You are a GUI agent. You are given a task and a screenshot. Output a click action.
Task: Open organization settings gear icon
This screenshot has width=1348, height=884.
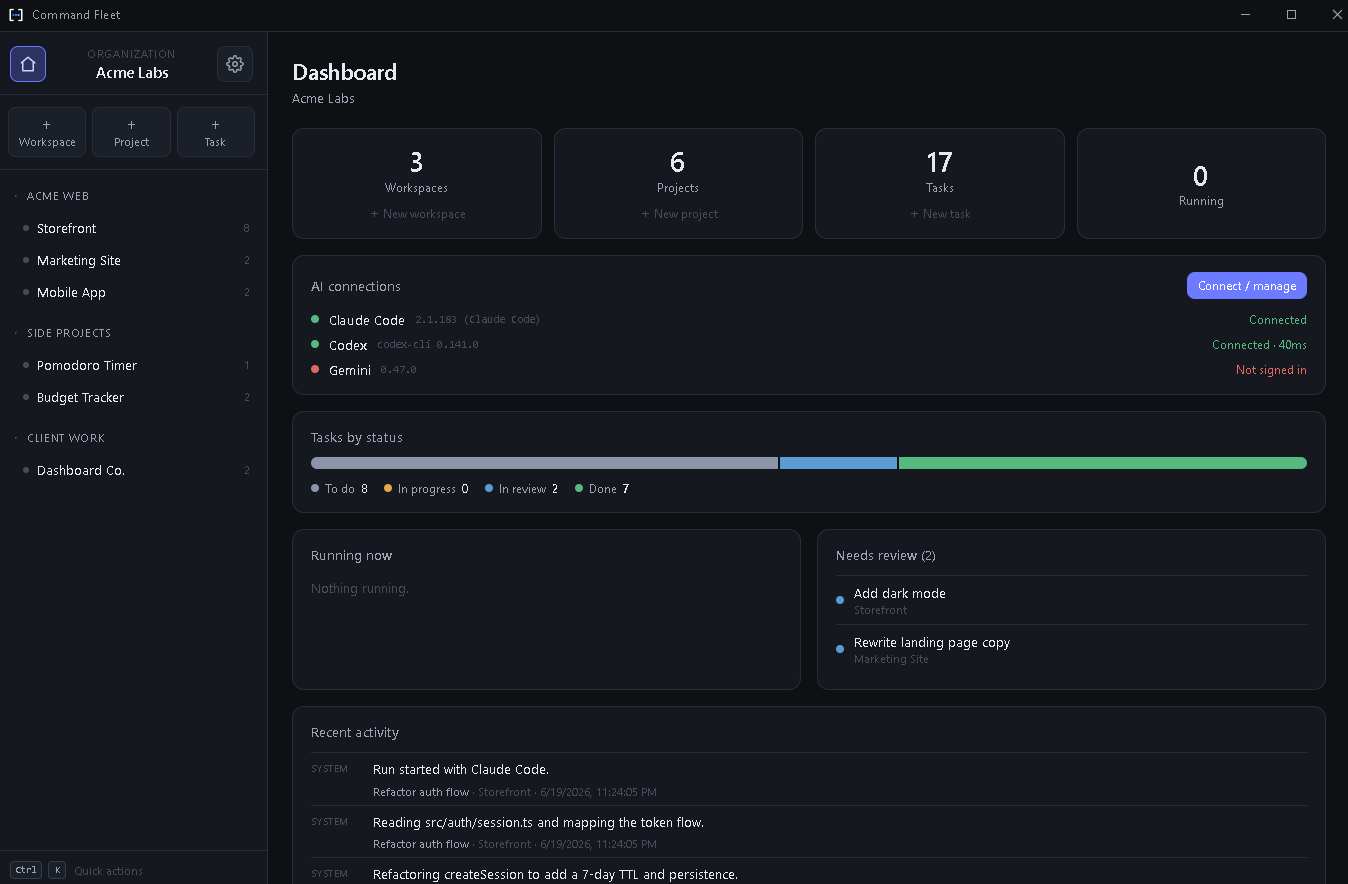pos(235,64)
